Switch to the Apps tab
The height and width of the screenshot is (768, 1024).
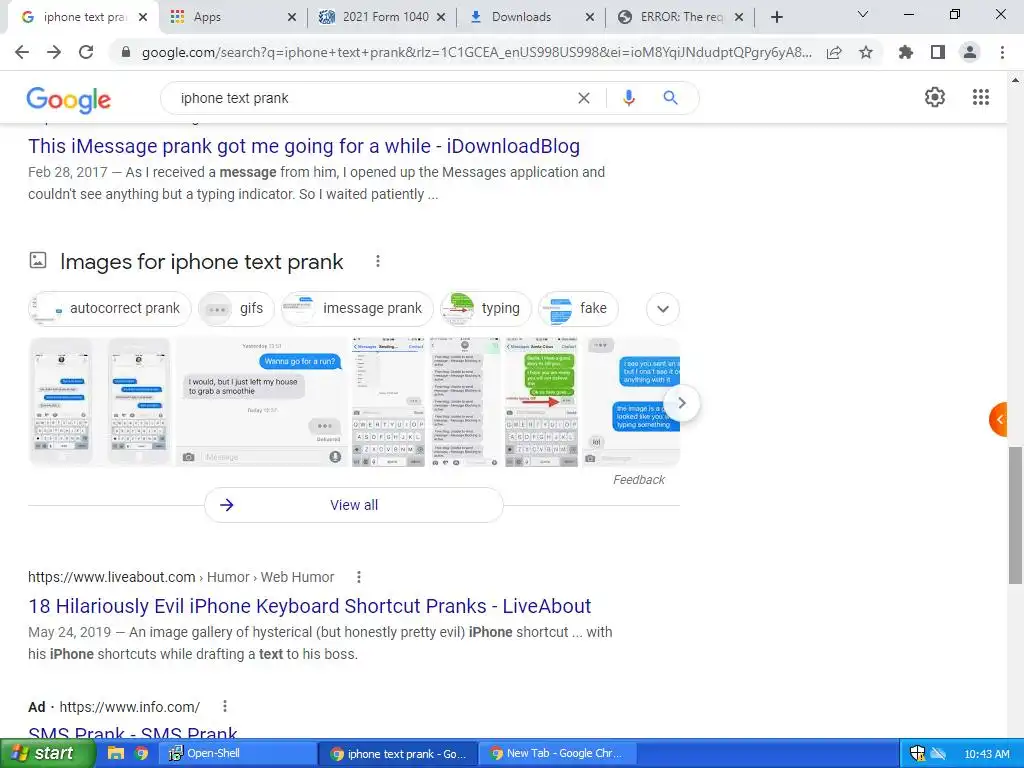(x=231, y=17)
